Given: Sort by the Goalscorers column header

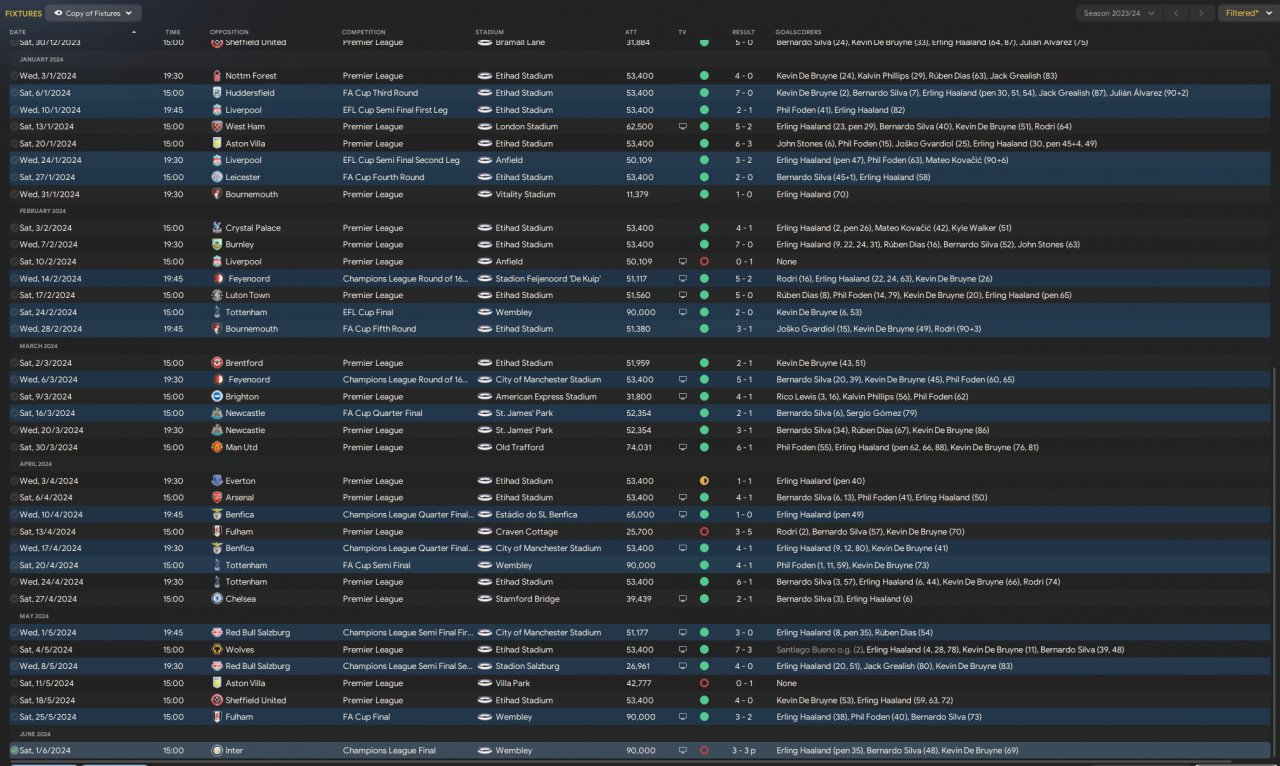Looking at the screenshot, I should click(797, 32).
